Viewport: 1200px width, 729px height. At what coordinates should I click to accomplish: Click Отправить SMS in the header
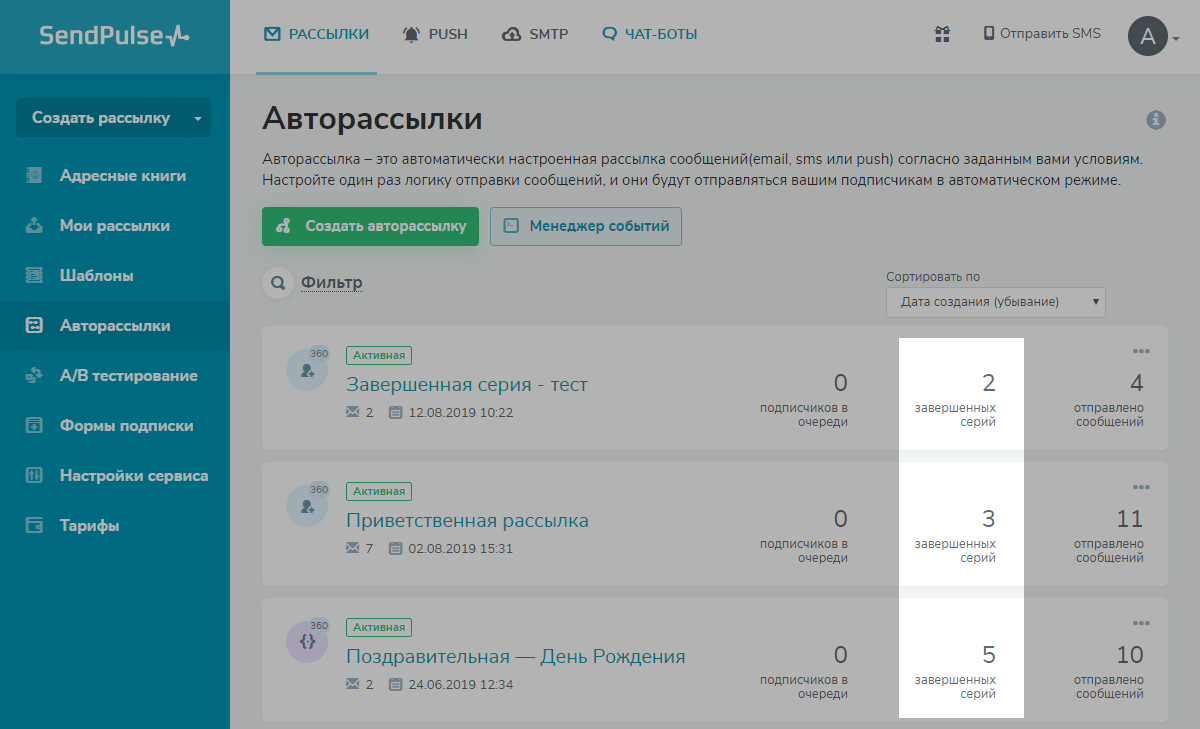(x=1042, y=33)
